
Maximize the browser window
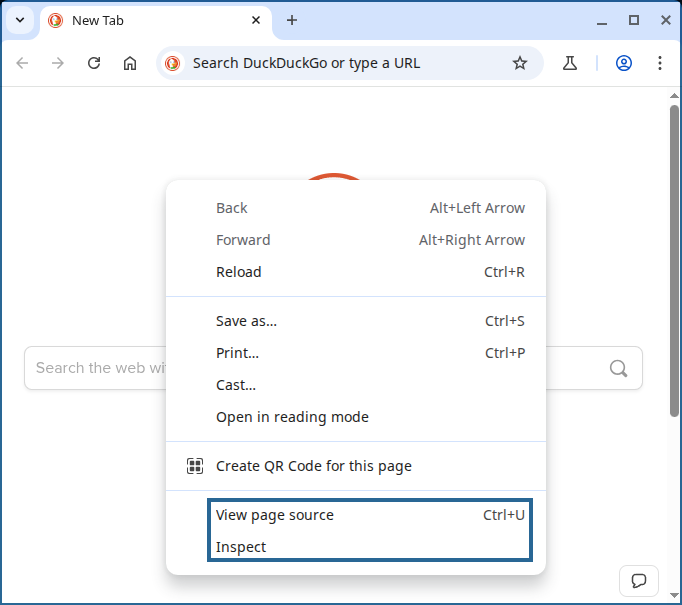tap(634, 20)
